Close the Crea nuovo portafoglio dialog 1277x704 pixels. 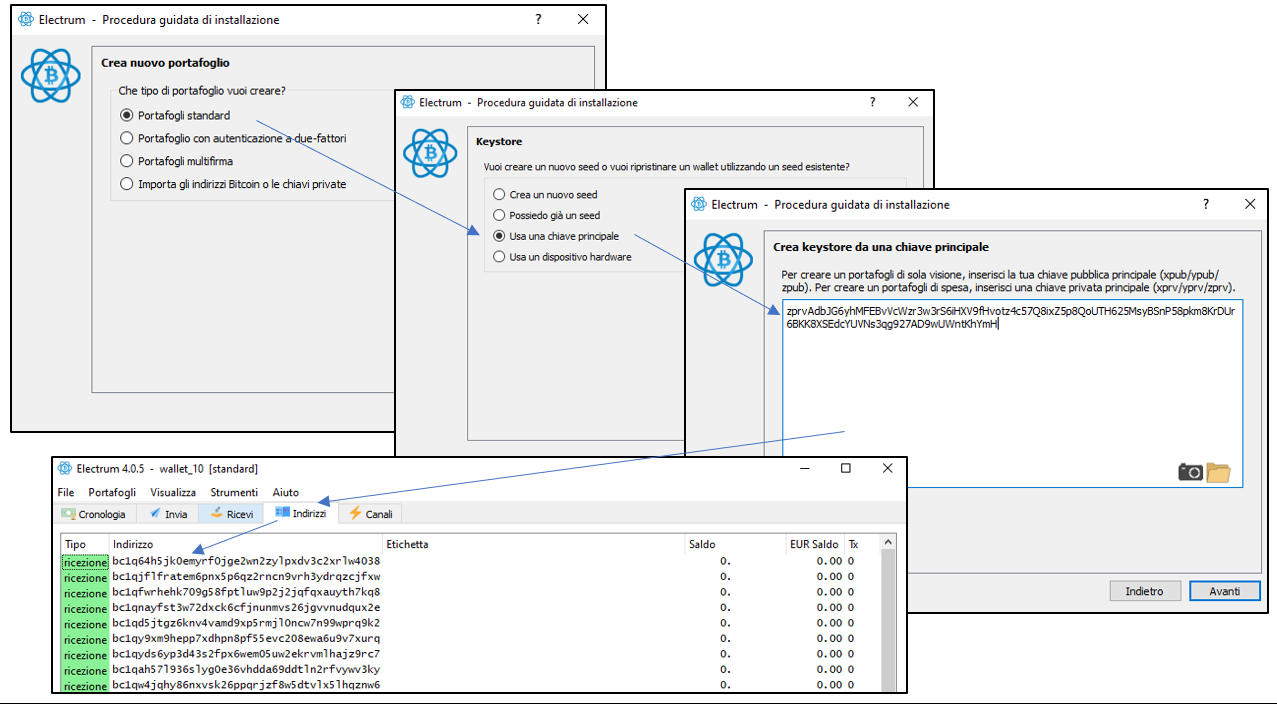[x=583, y=19]
